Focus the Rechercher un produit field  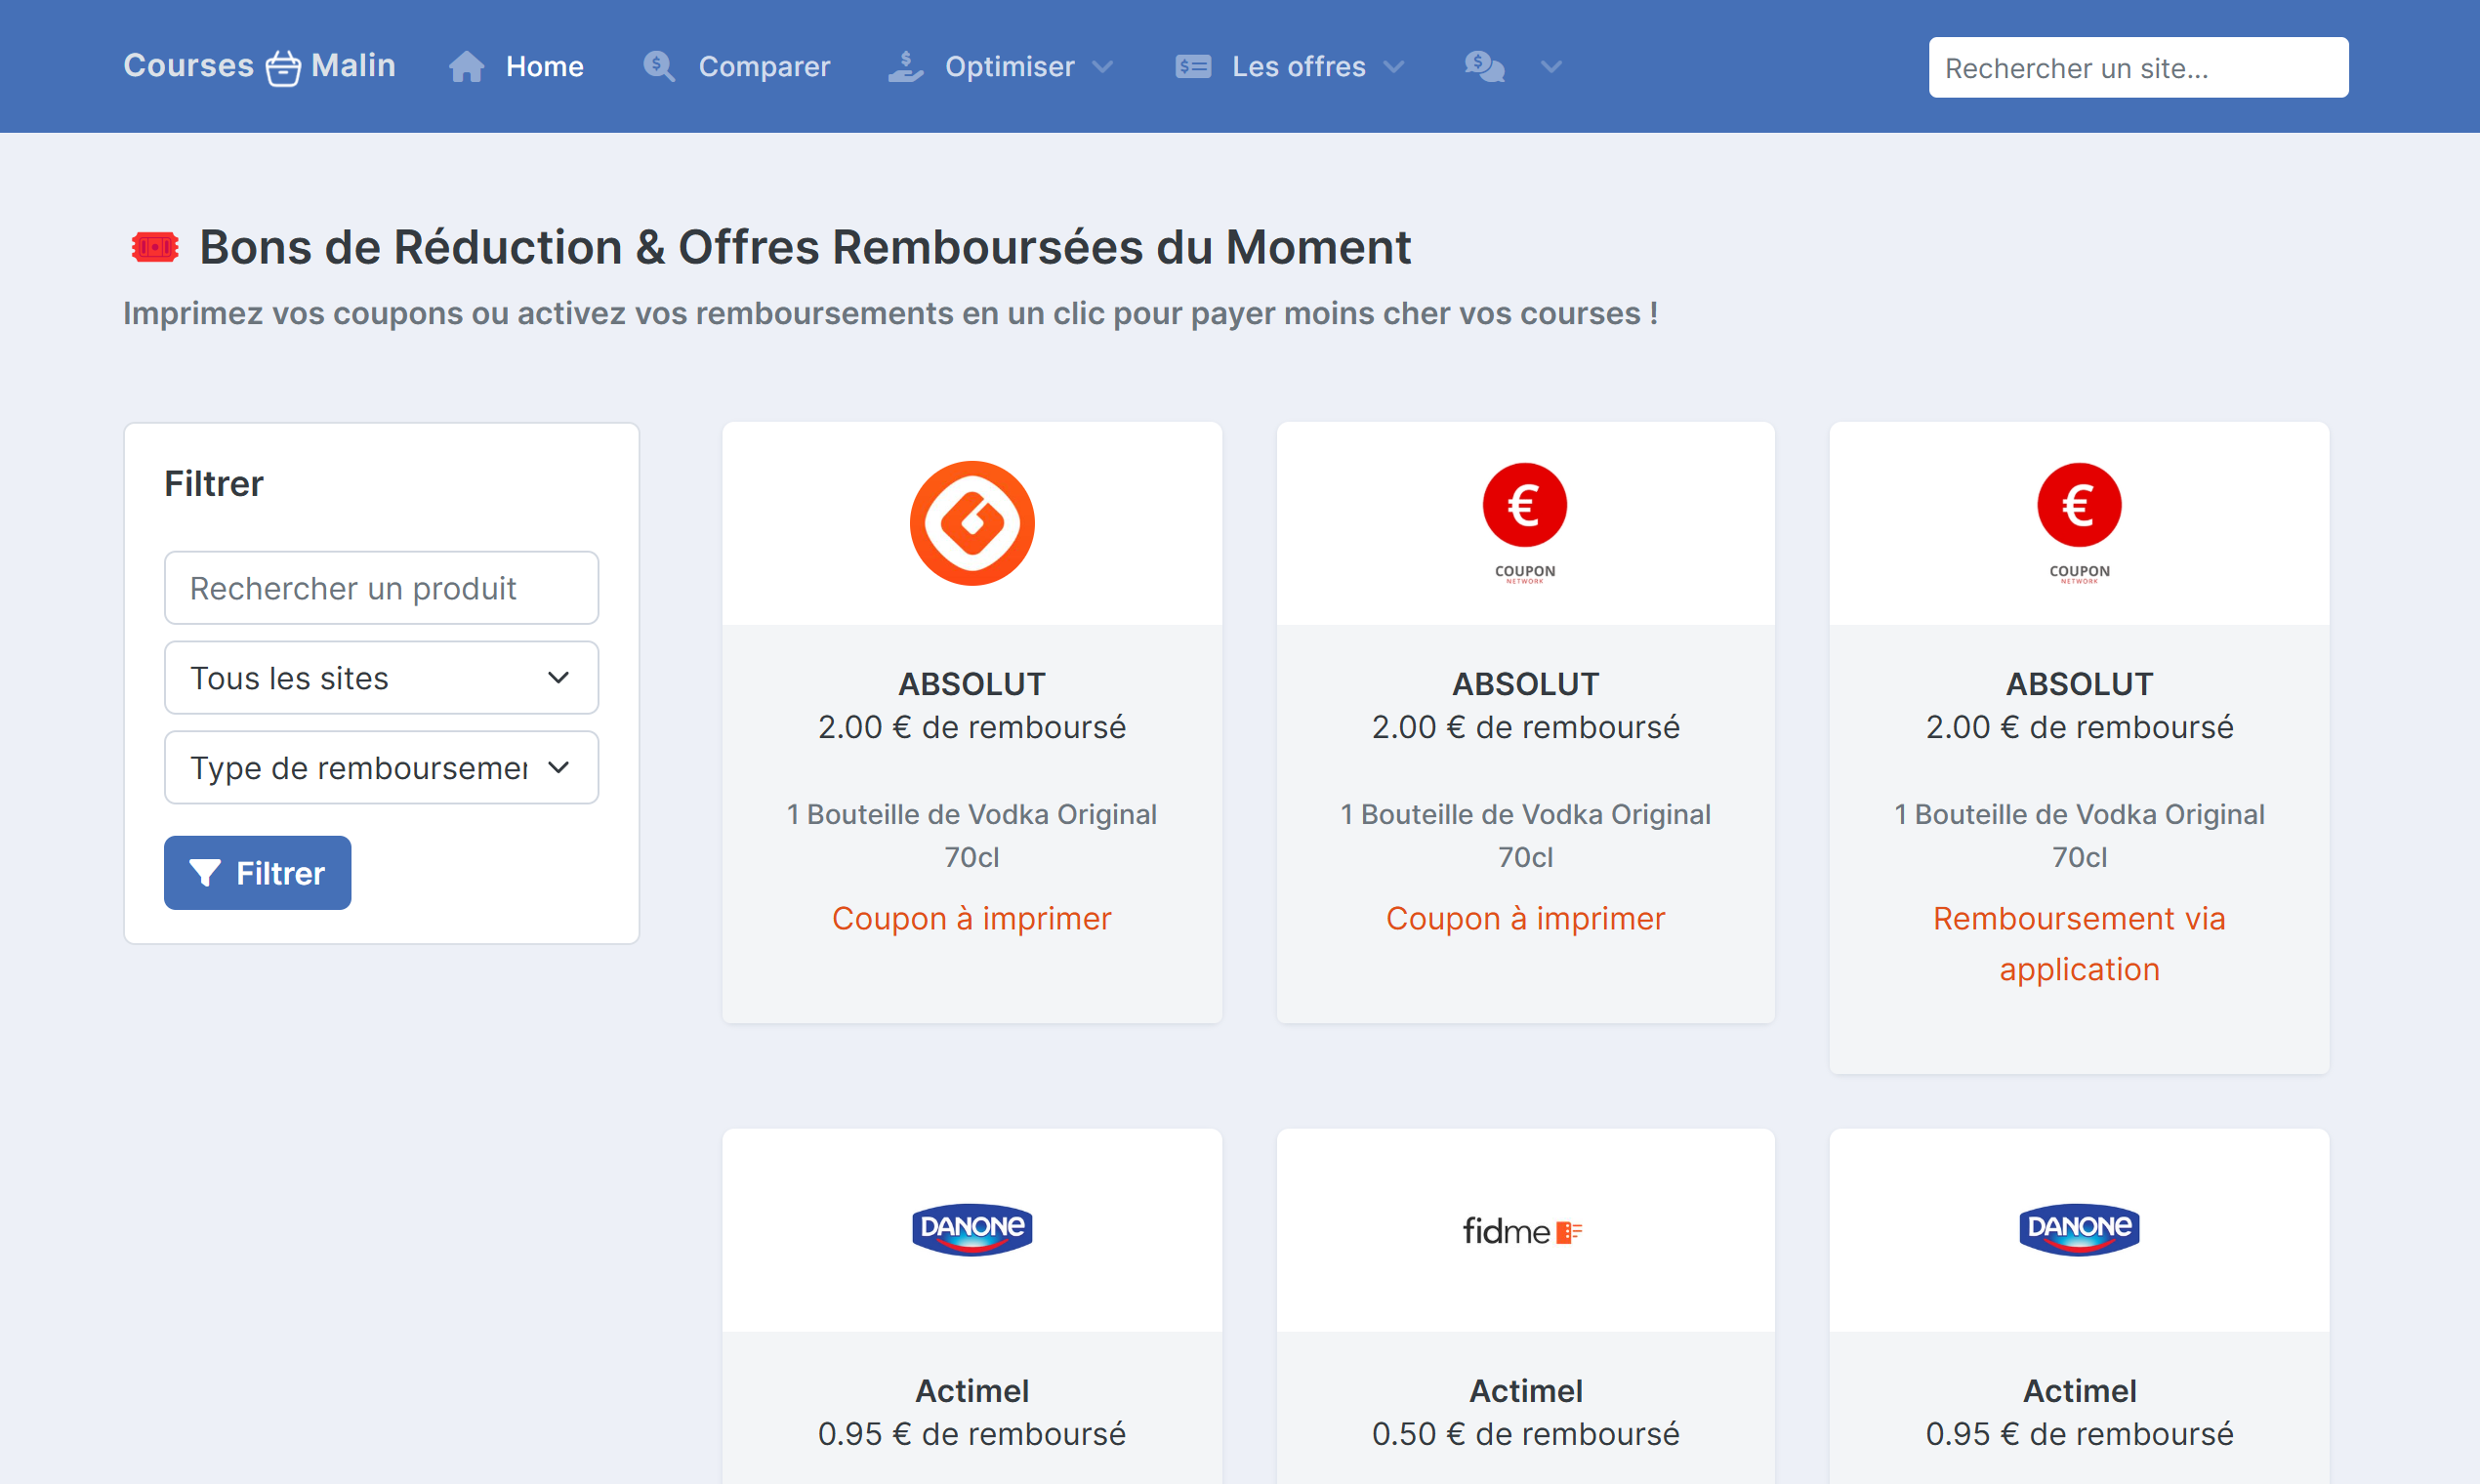[x=381, y=588]
